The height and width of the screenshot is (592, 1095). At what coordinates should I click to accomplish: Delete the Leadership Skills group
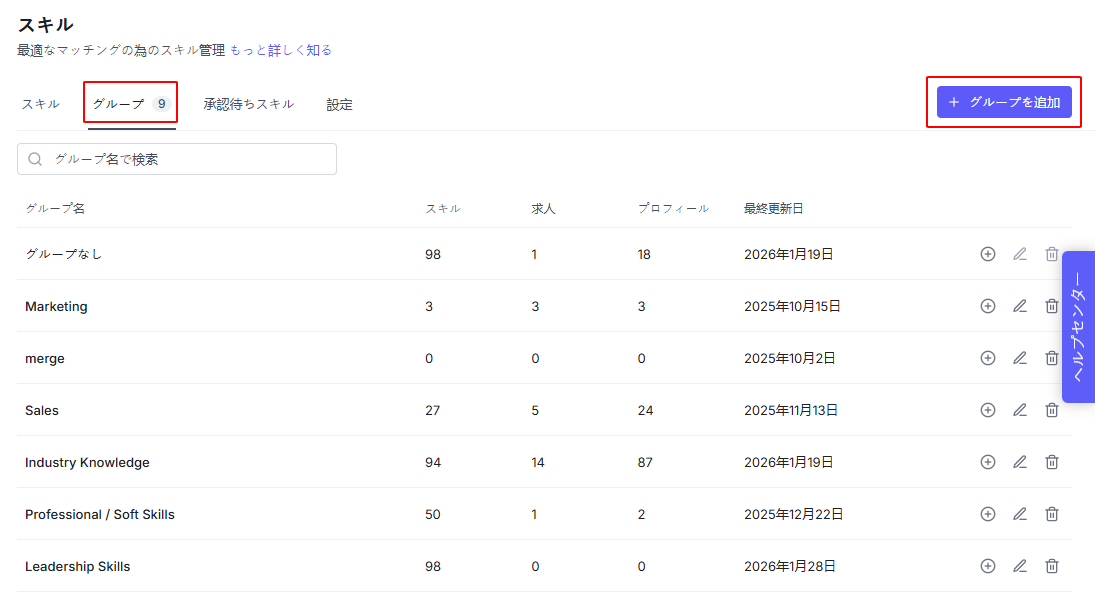point(1052,566)
